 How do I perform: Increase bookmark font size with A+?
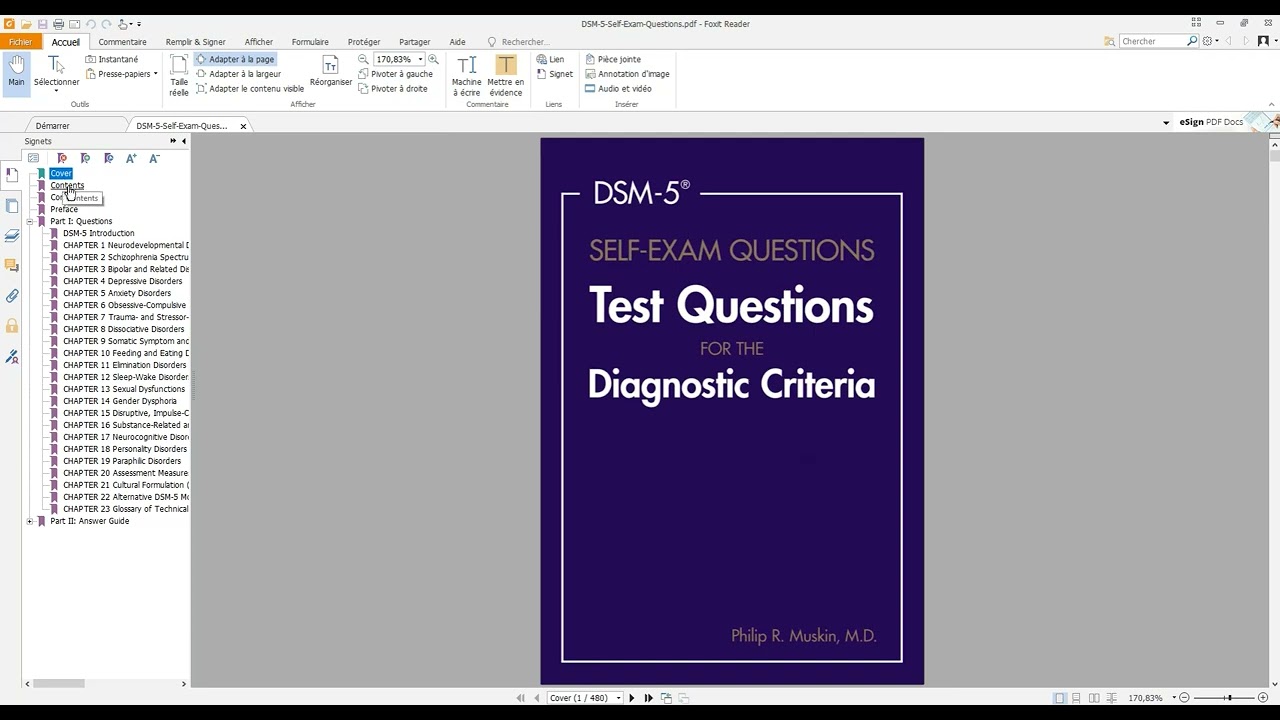click(x=131, y=158)
